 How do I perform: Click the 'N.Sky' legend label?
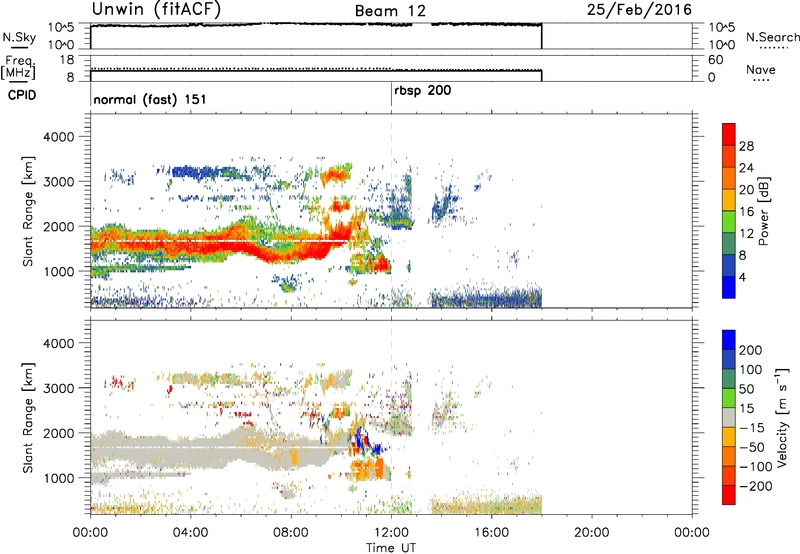point(19,37)
